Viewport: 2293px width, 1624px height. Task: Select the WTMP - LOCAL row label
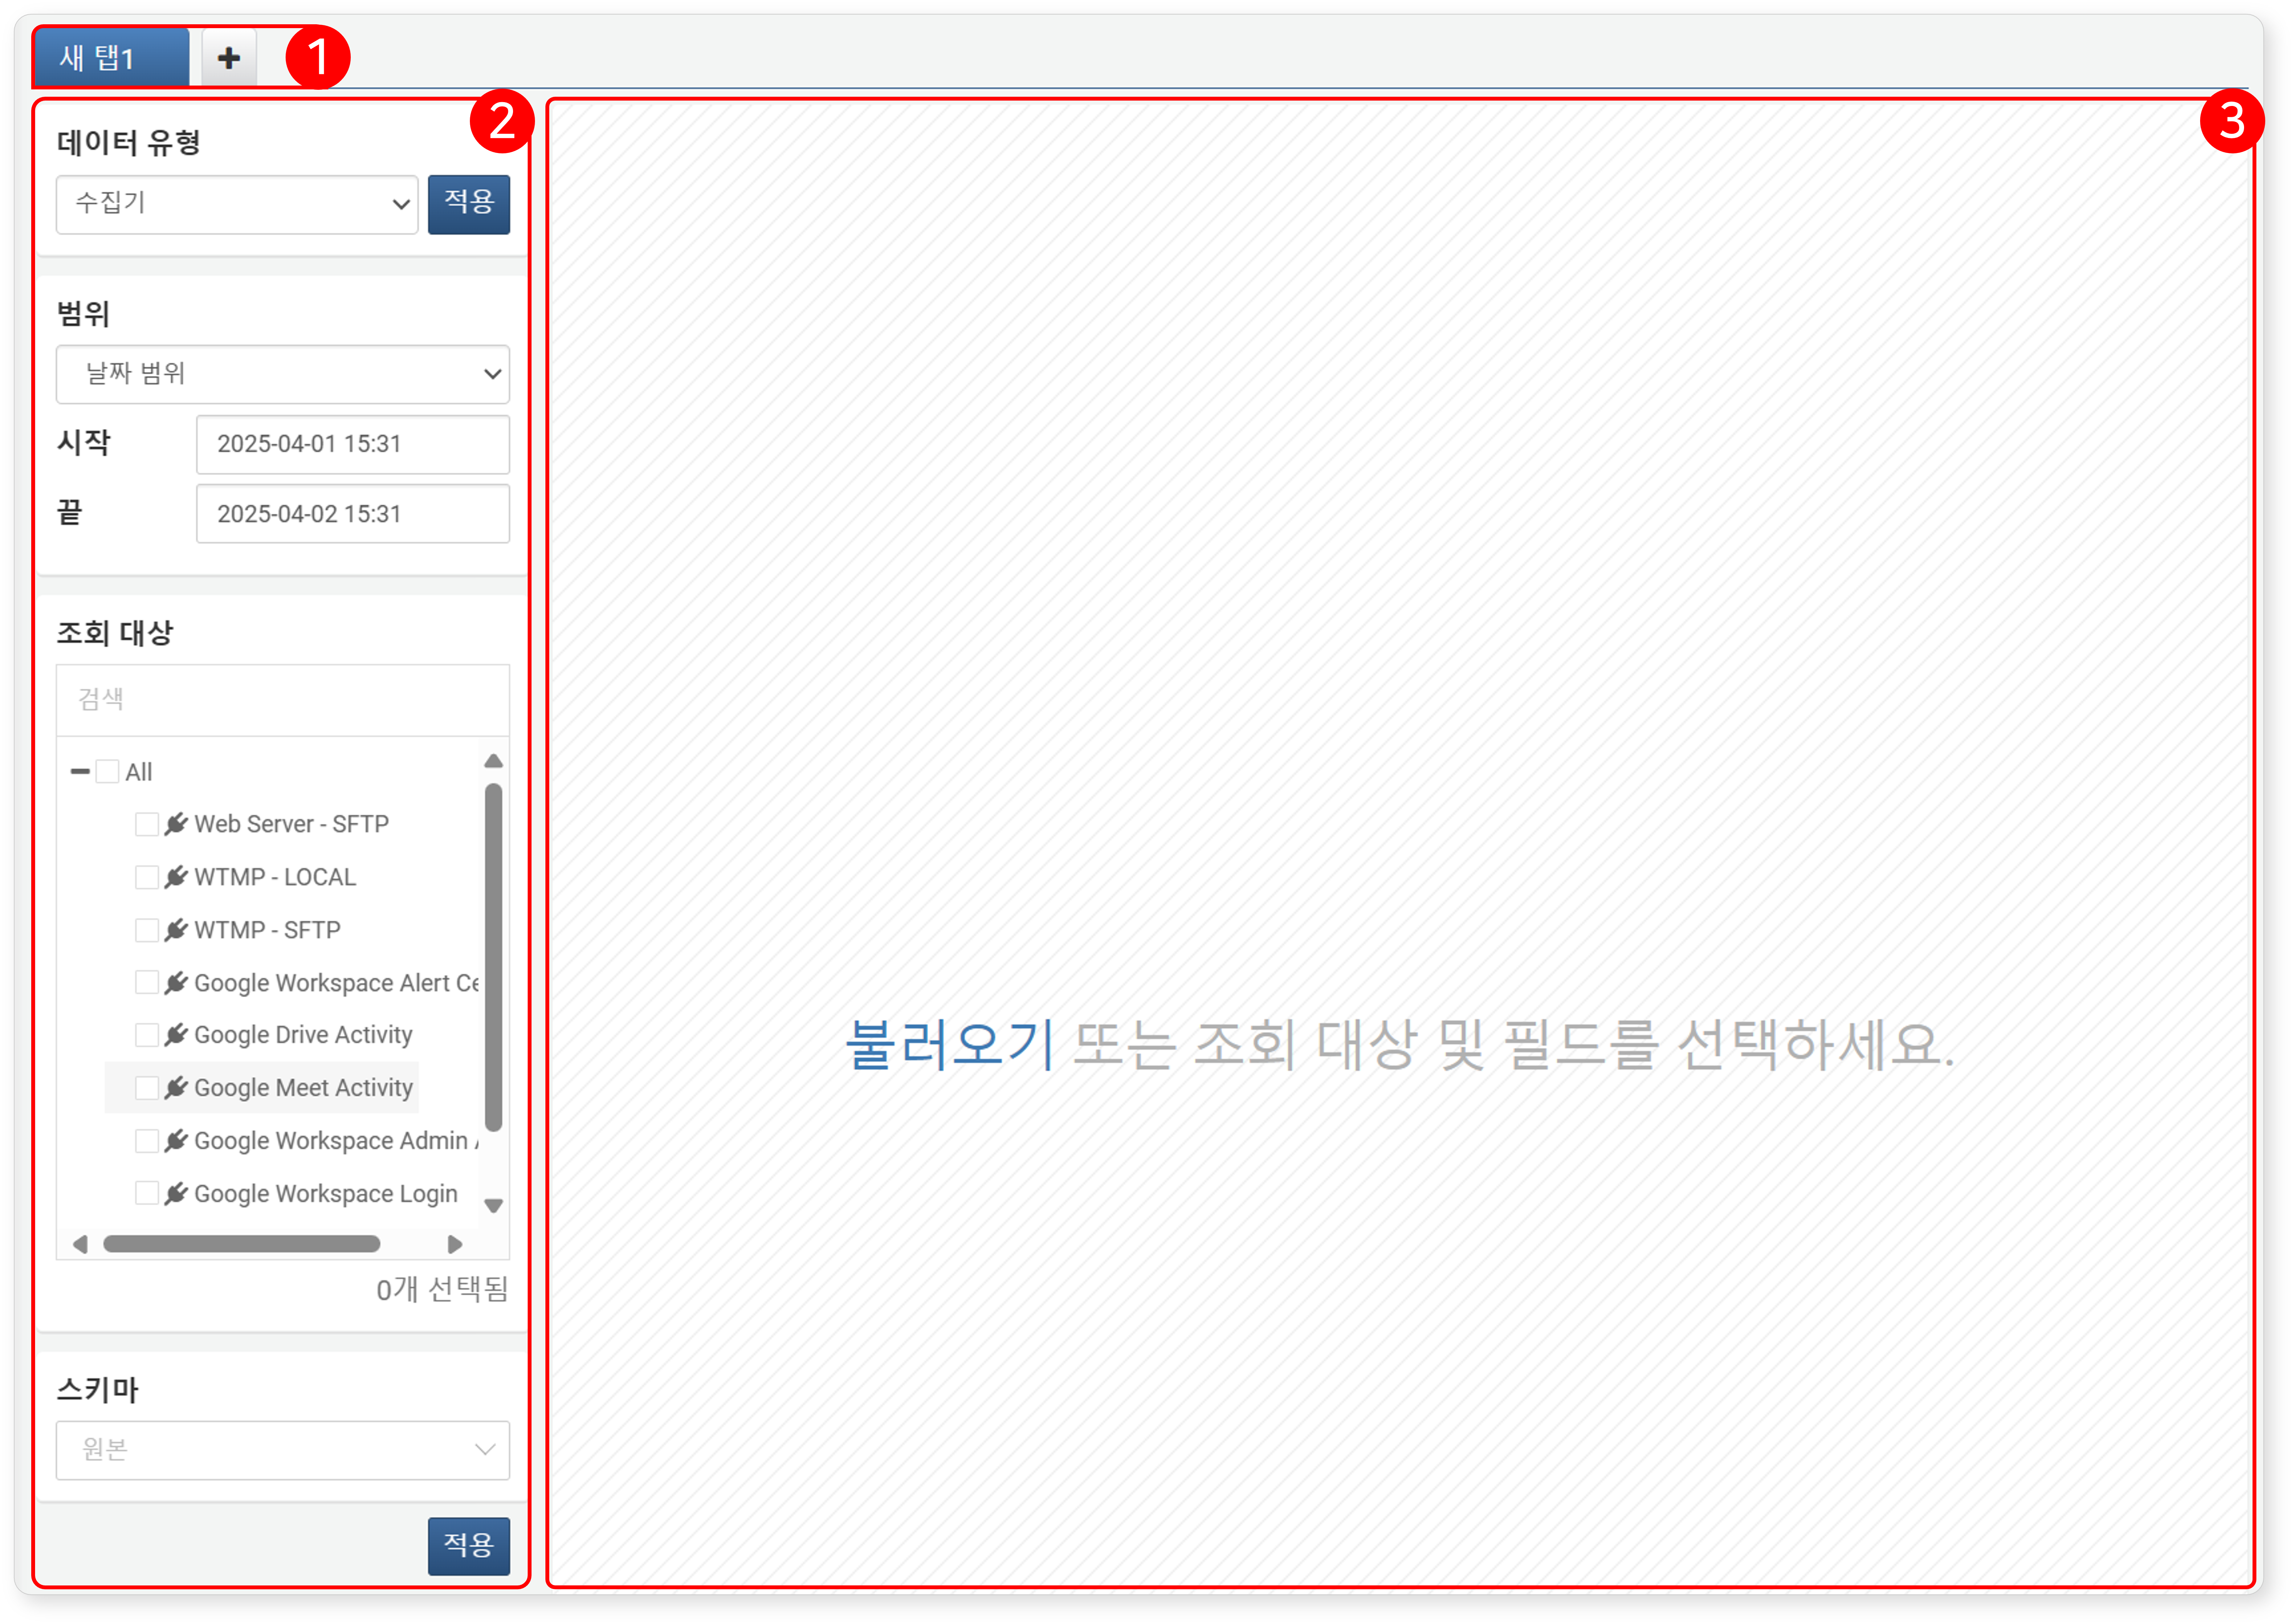pos(275,877)
